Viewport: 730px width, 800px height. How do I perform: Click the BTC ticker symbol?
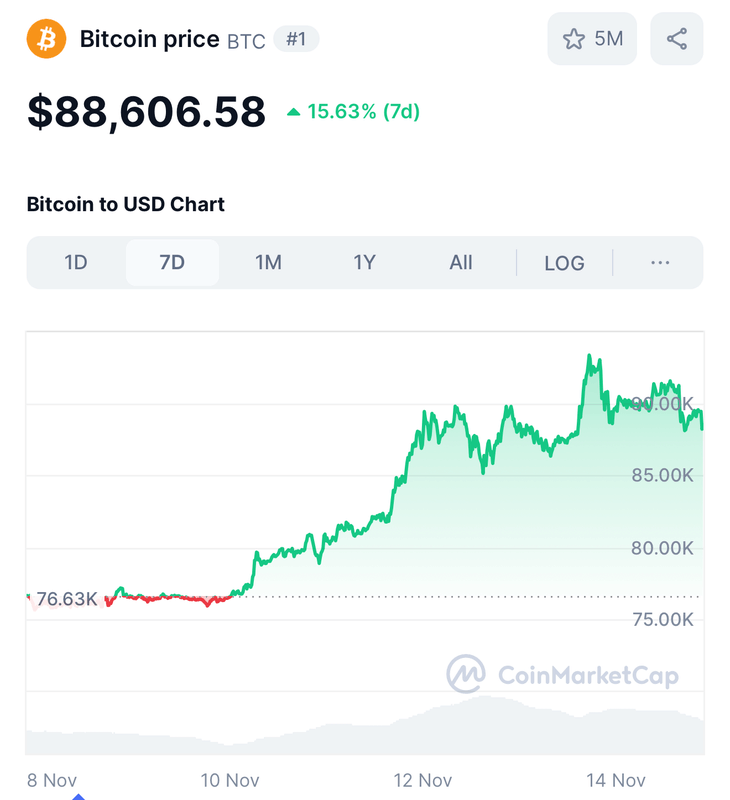[246, 41]
